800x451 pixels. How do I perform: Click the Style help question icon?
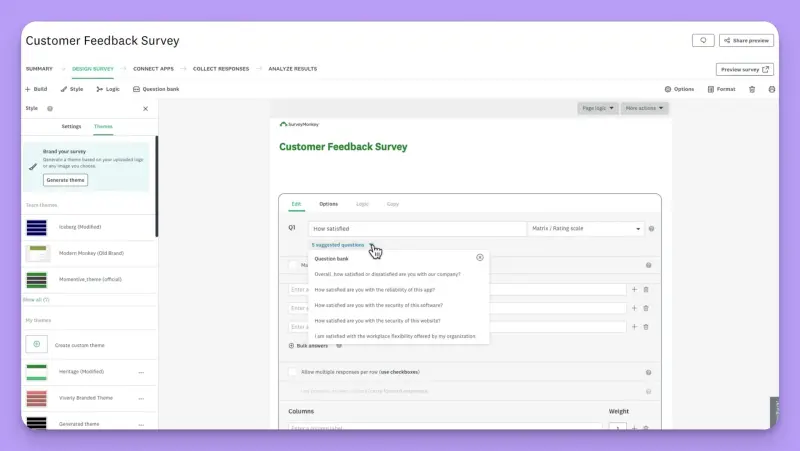pyautogui.click(x=50, y=109)
